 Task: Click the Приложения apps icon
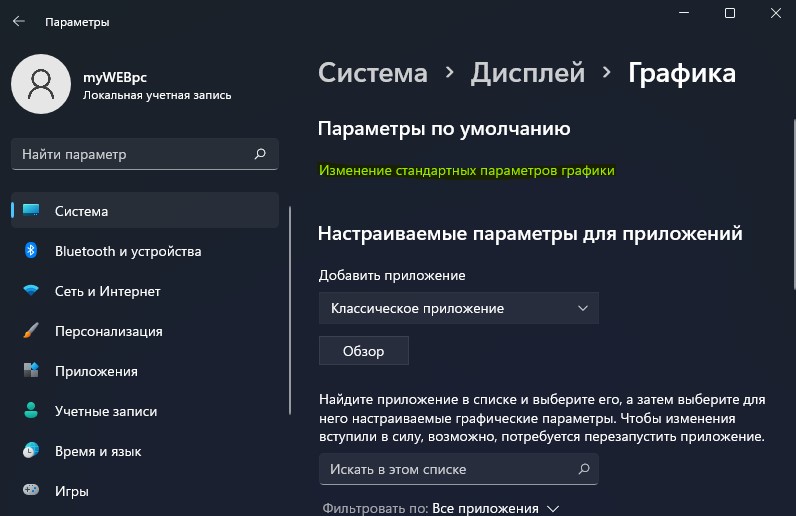tap(31, 370)
